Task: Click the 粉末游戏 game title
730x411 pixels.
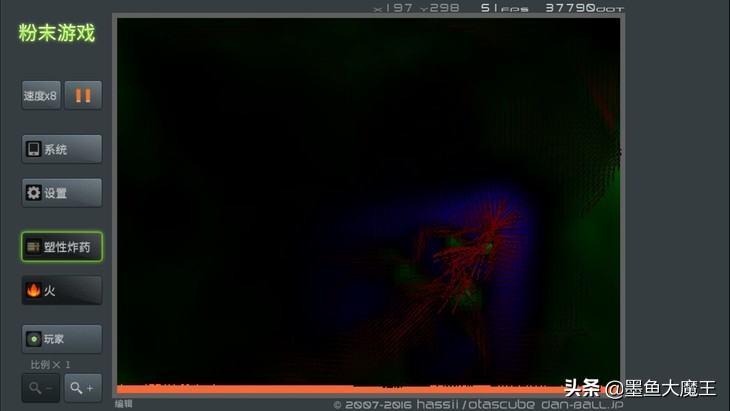Action: coord(57,33)
